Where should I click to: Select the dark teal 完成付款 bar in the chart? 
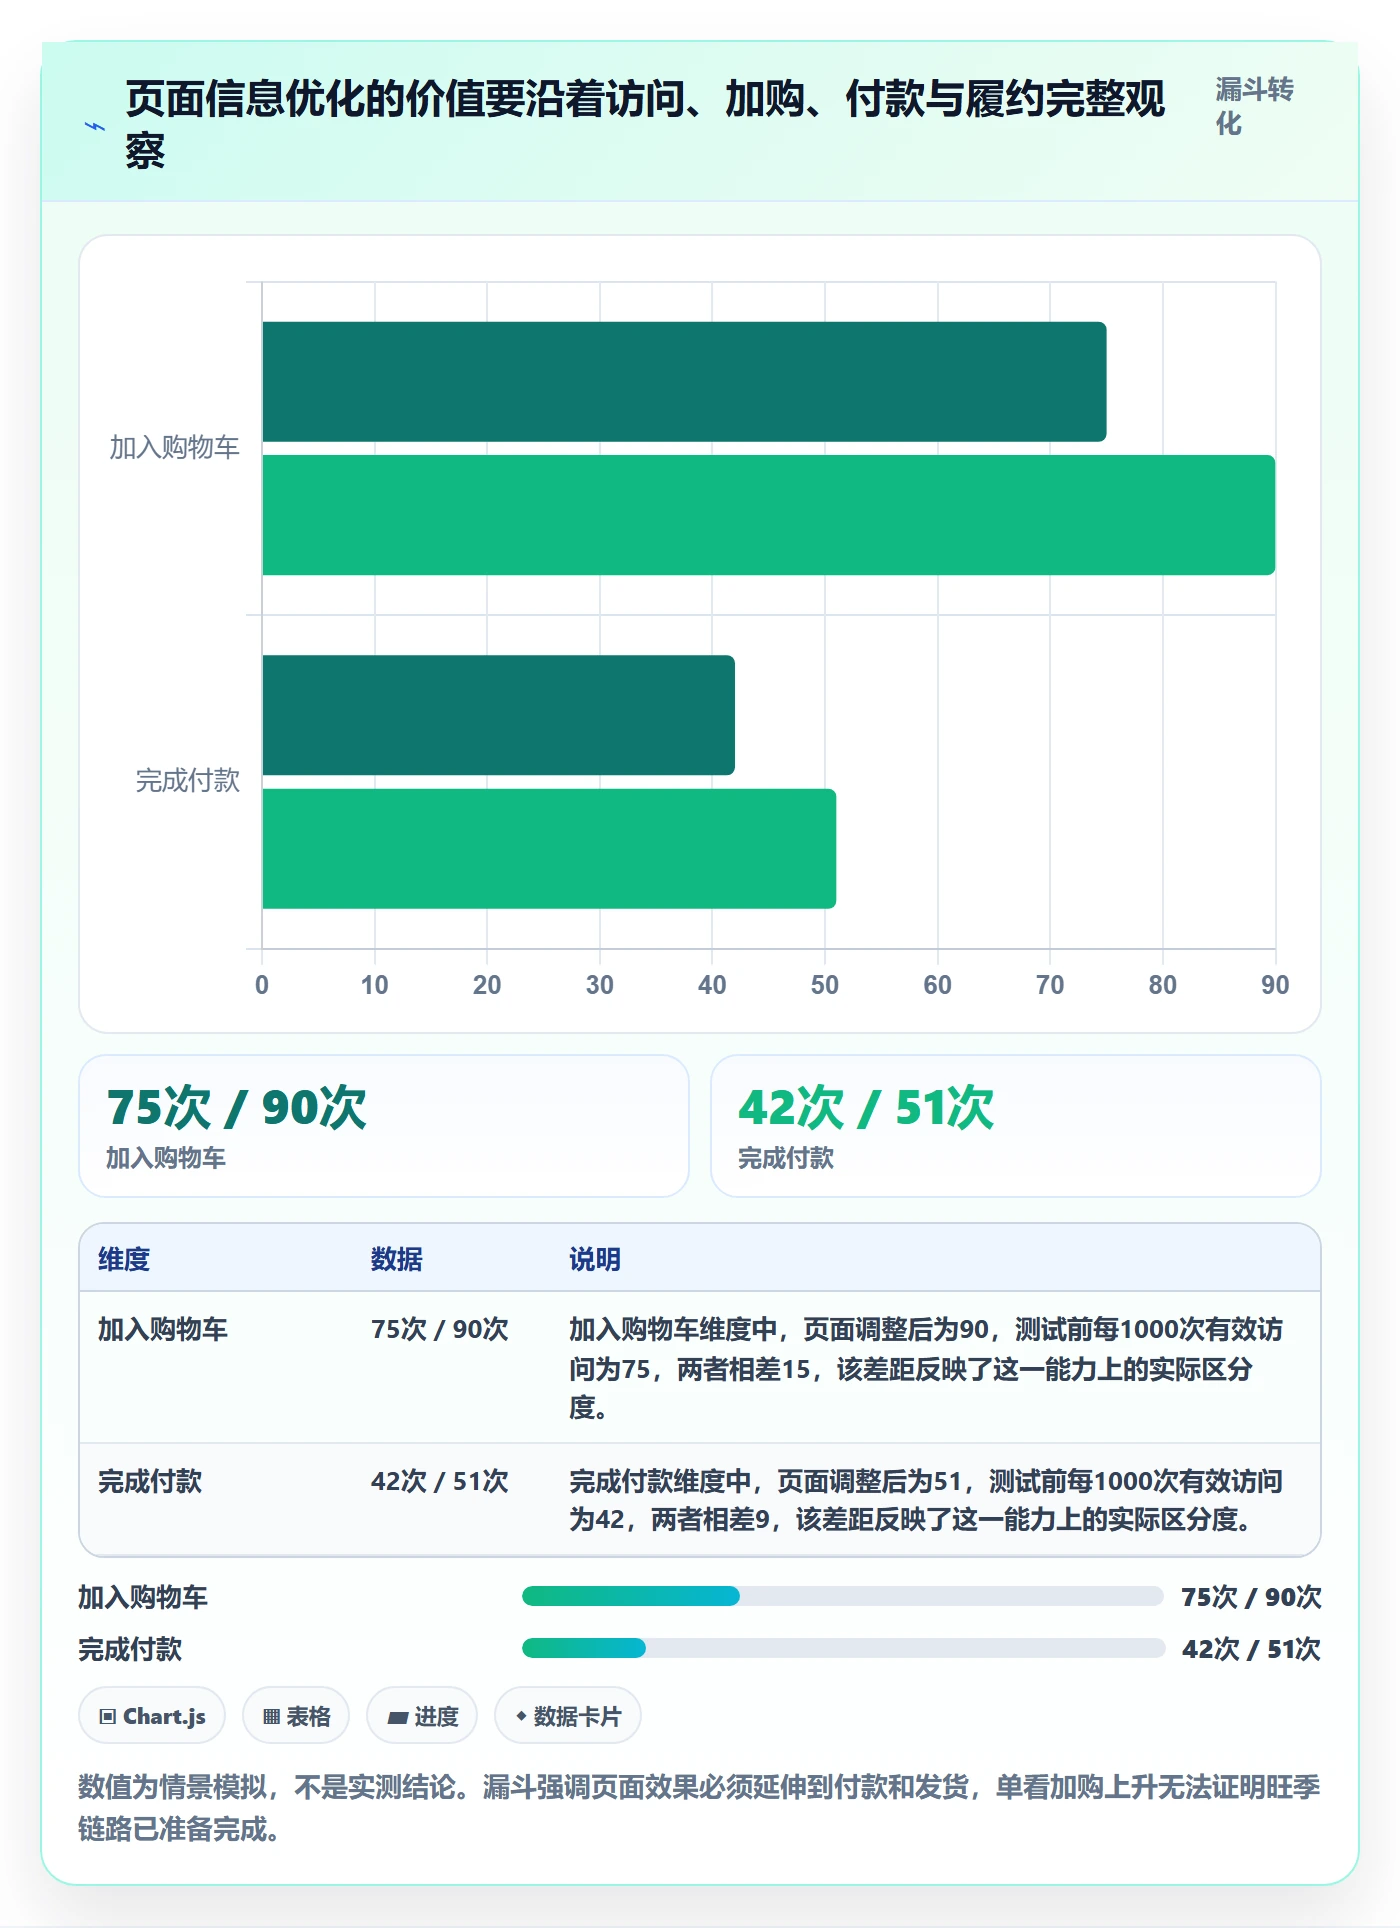click(x=498, y=715)
